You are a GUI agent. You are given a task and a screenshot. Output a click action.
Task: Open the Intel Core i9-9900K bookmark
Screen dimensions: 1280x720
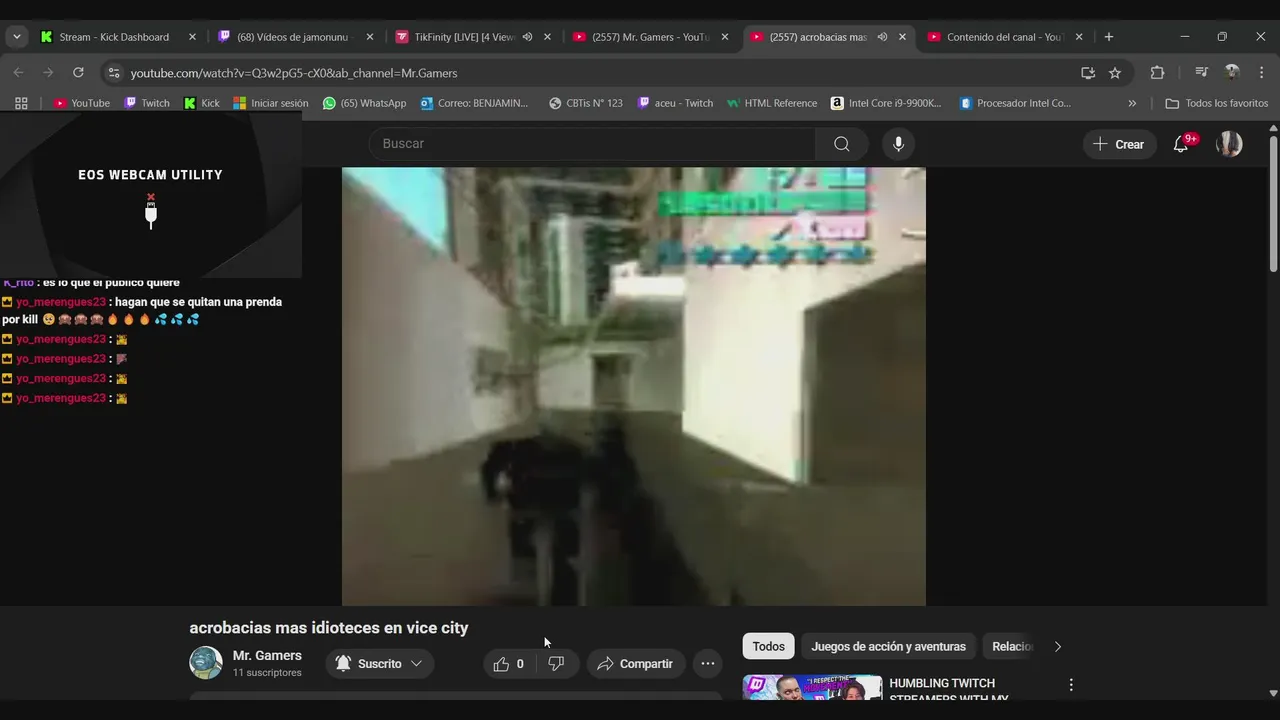pyautogui.click(x=887, y=103)
